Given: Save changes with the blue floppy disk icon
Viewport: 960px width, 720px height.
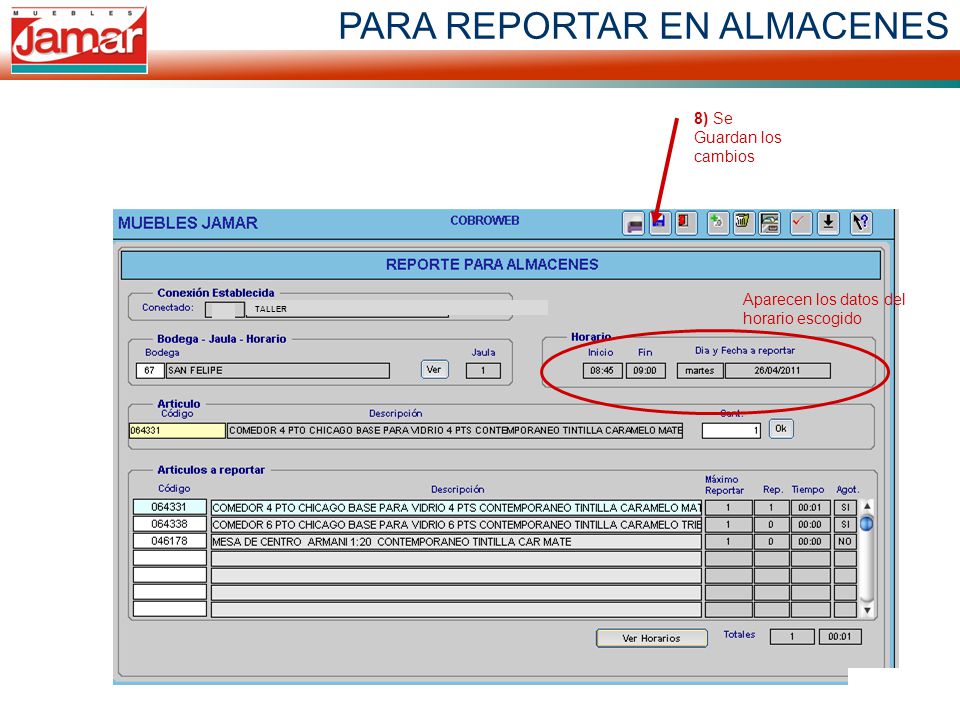Looking at the screenshot, I should point(660,223).
